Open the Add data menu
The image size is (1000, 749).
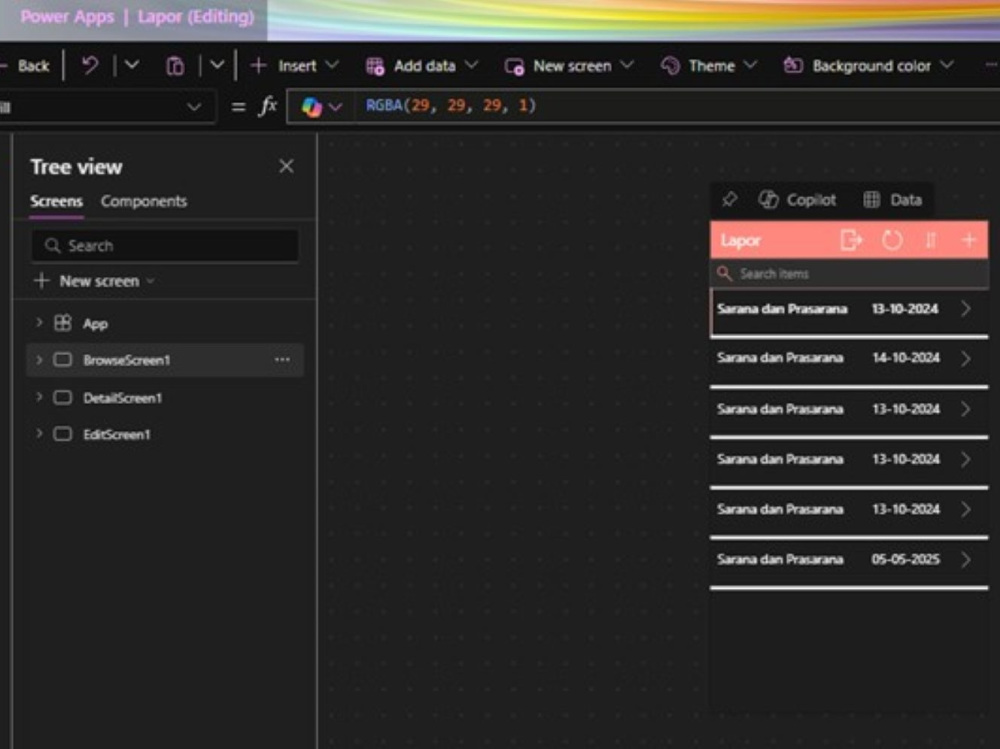point(422,66)
